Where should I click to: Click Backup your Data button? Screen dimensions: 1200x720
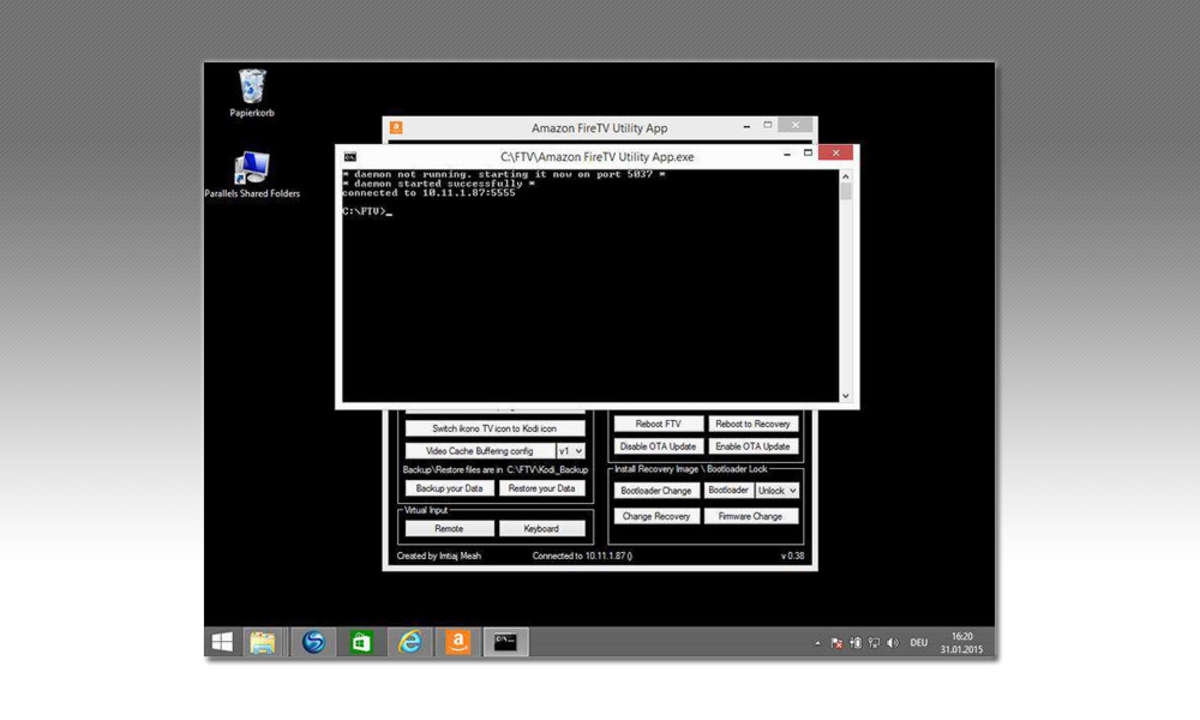click(x=449, y=488)
